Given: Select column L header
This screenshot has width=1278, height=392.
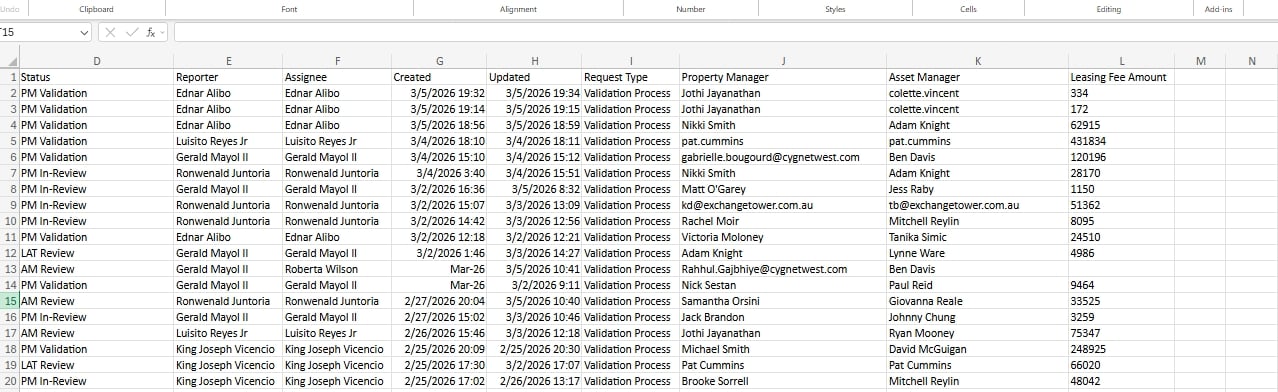Looking at the screenshot, I should pos(1121,62).
